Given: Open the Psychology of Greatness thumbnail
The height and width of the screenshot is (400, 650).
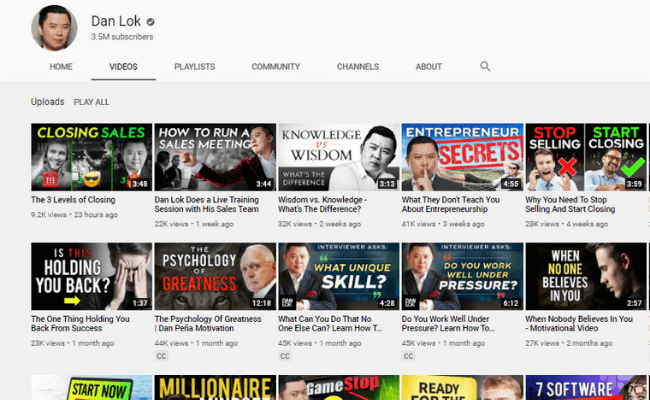Looking at the screenshot, I should click(215, 276).
